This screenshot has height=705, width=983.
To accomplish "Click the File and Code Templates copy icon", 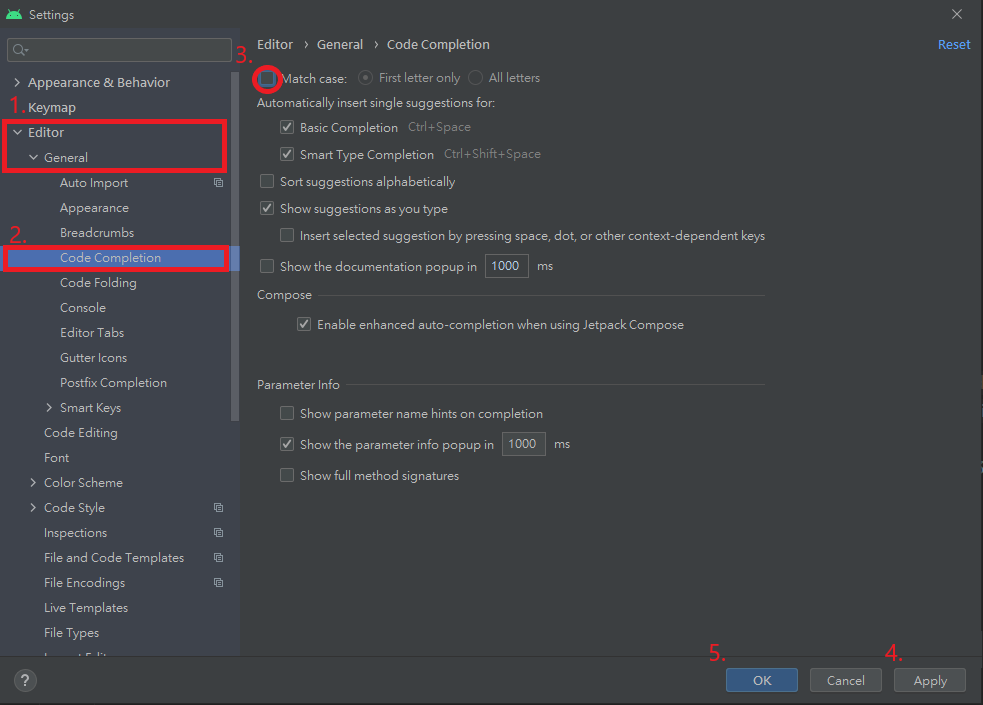I will point(218,558).
